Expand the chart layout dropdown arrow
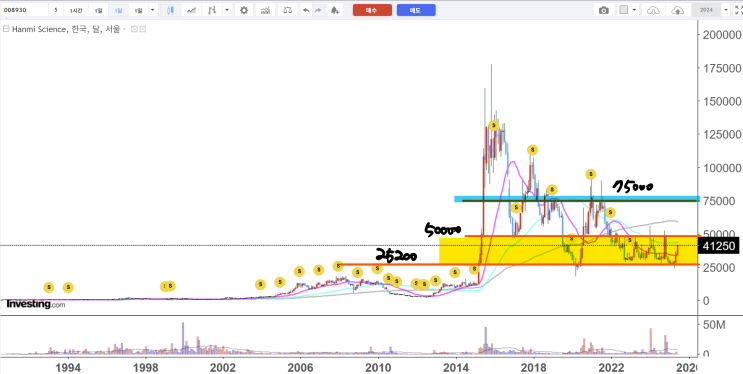Viewport: 743px width, 374px height. pyautogui.click(x=634, y=10)
